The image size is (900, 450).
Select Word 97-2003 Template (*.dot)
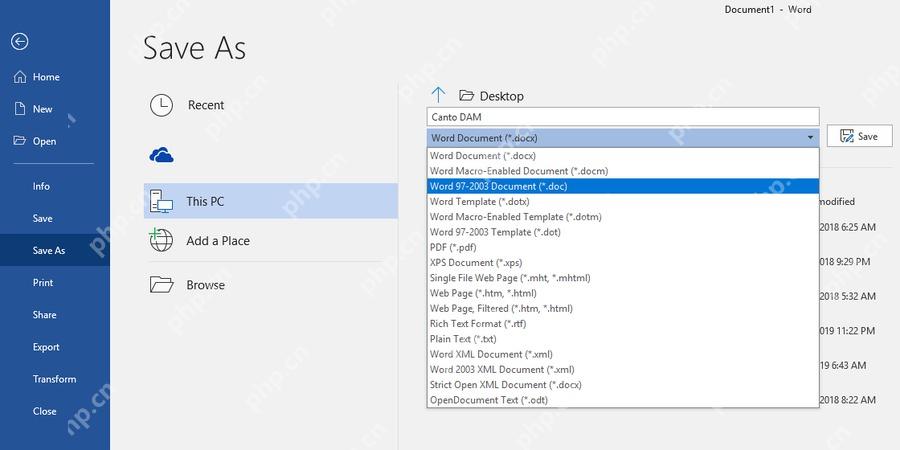click(x=623, y=232)
